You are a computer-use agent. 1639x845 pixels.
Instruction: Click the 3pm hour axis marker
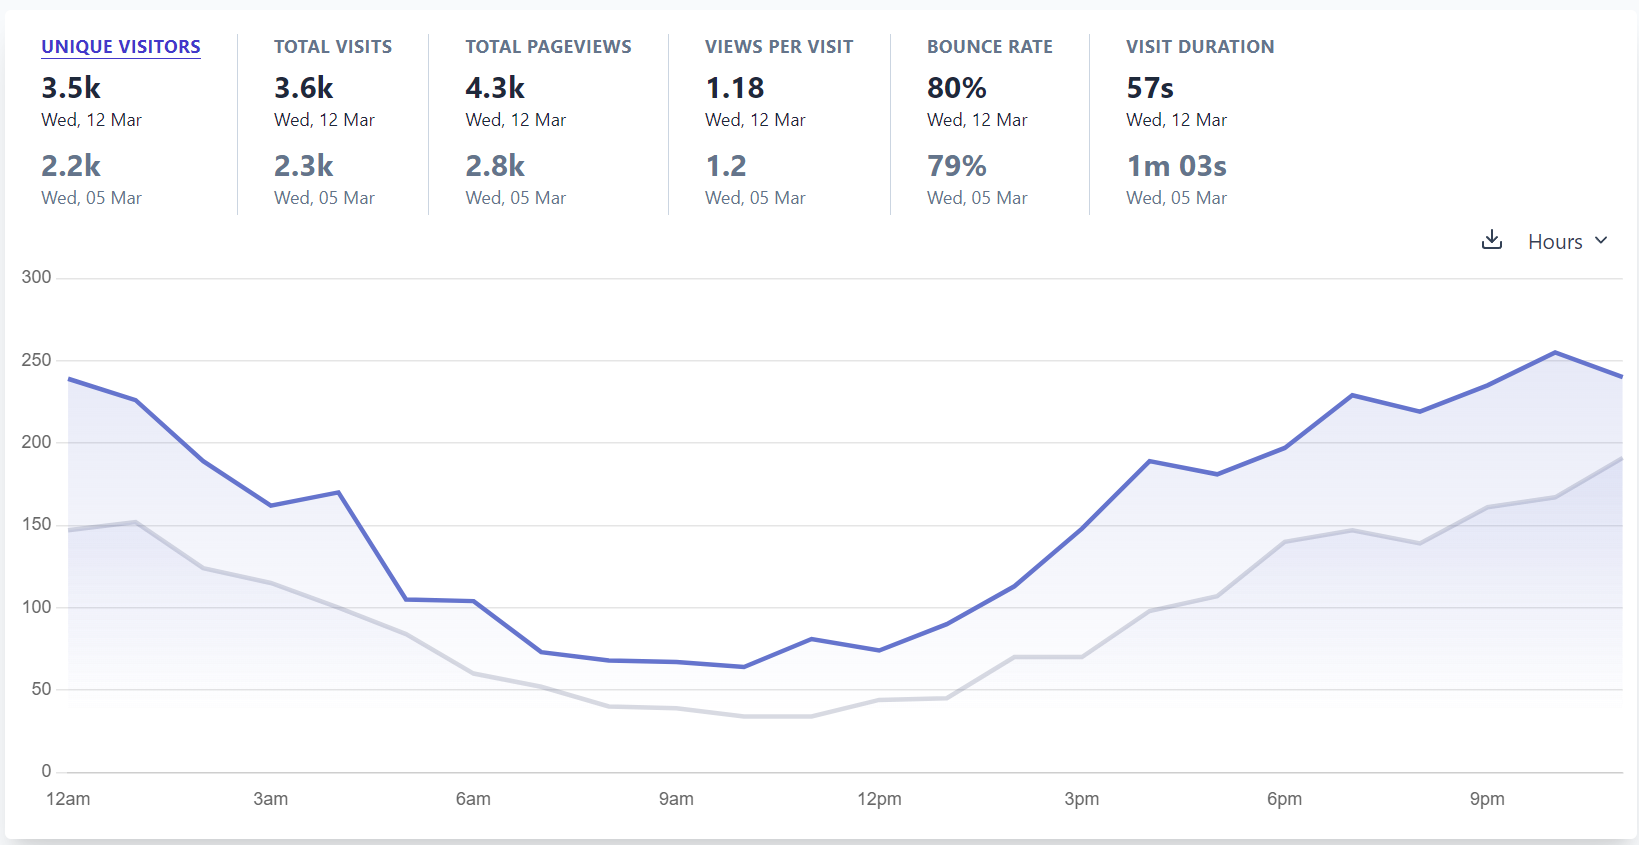pyautogui.click(x=1082, y=799)
